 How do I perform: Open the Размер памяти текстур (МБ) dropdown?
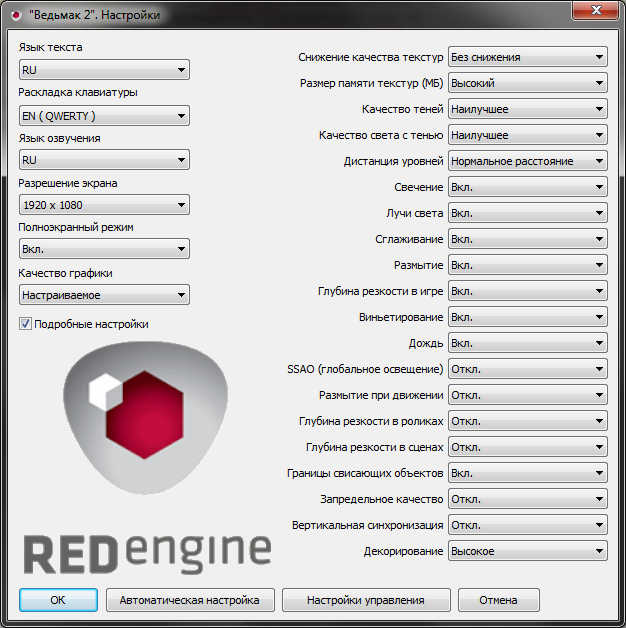[527, 83]
